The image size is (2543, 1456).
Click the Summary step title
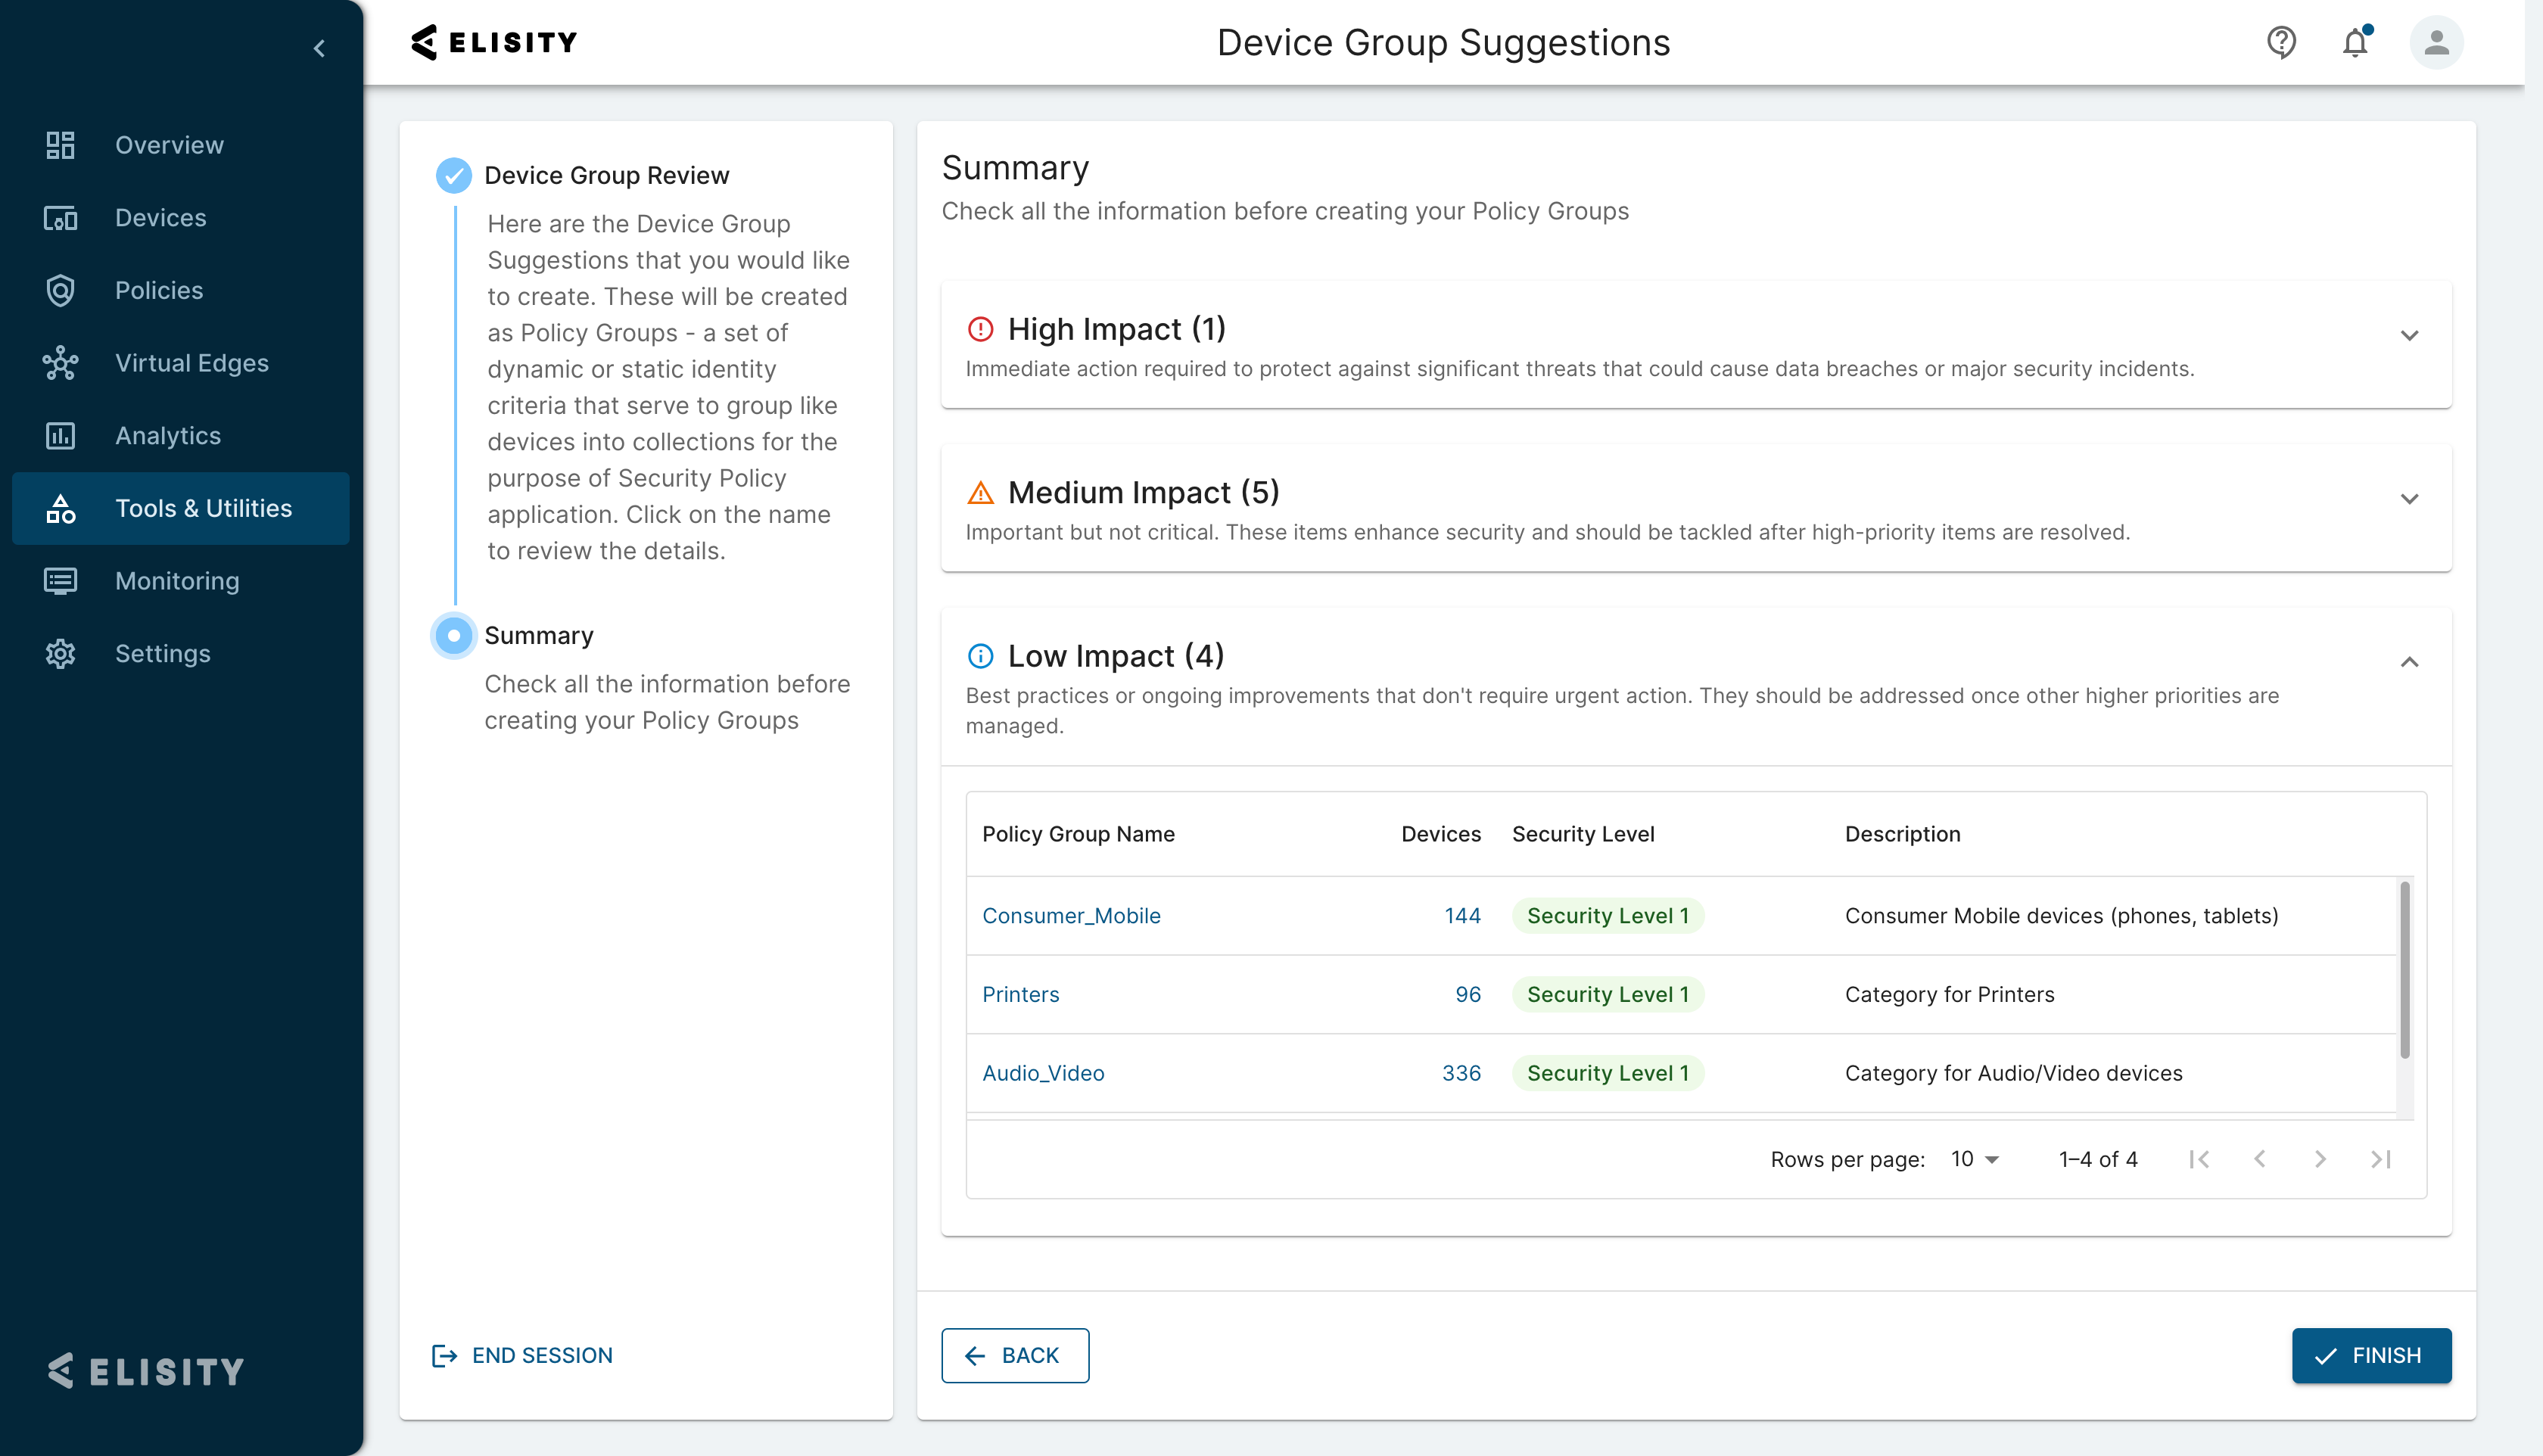(539, 636)
